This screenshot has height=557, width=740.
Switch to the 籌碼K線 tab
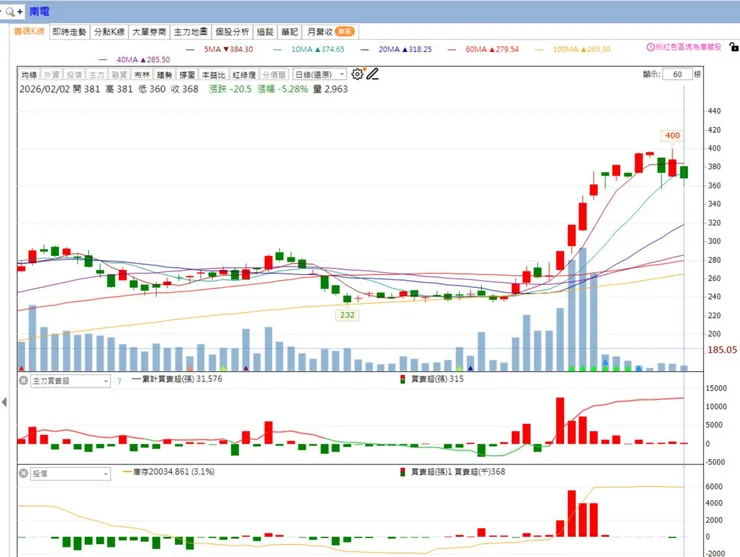click(x=29, y=32)
